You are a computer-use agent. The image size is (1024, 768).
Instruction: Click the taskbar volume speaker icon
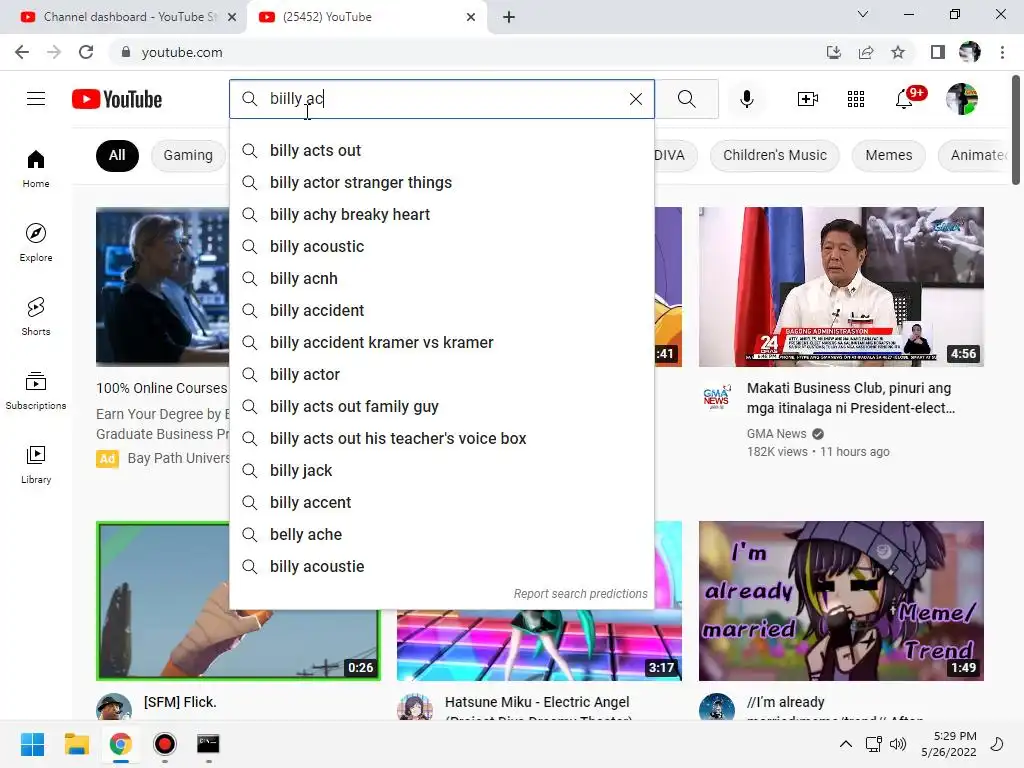(899, 744)
